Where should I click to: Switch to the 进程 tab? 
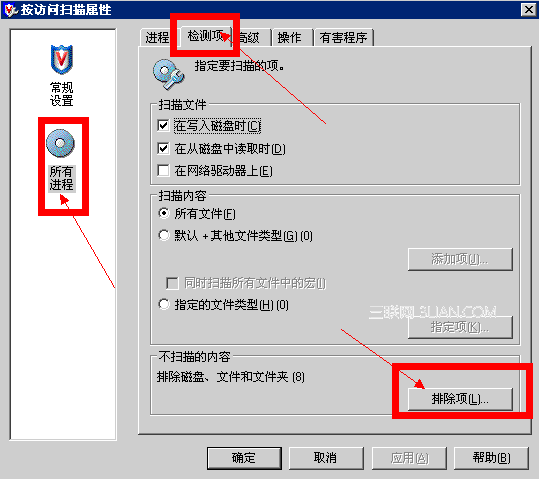coord(157,37)
